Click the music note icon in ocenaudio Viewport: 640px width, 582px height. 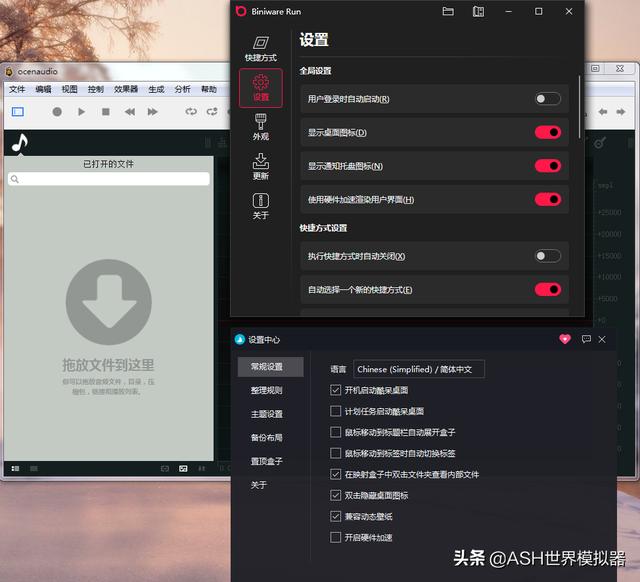tap(19, 143)
